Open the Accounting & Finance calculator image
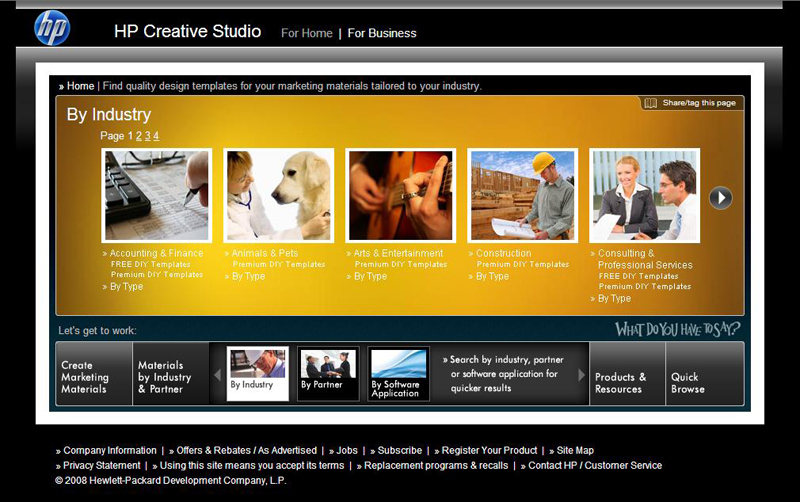The image size is (800, 502). [x=157, y=195]
